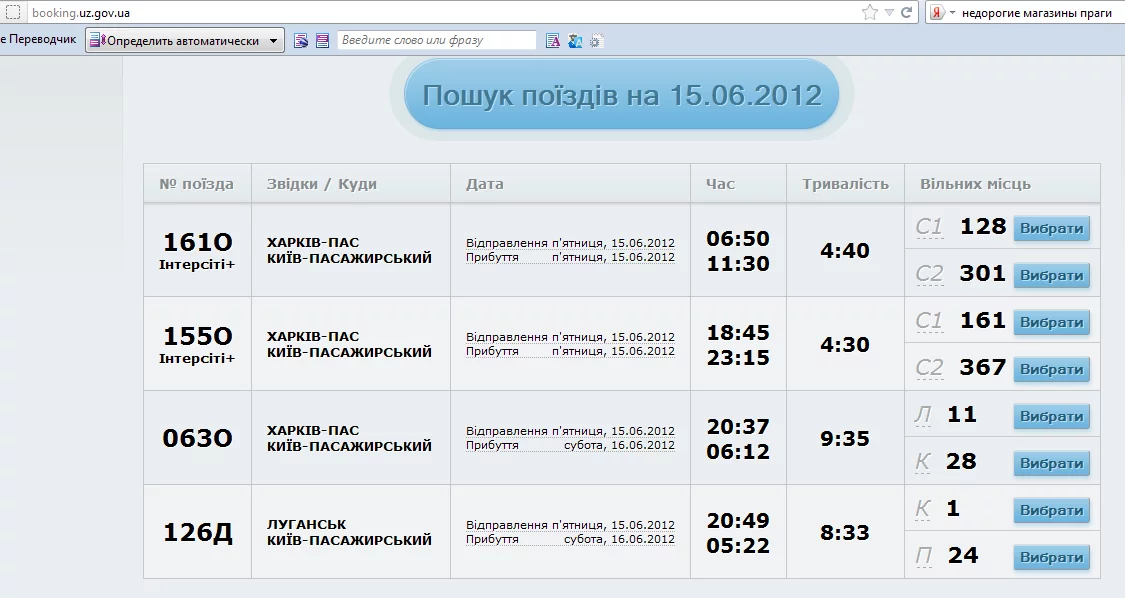
Task: Click the site identity icon in the address bar
Action: 13,12
